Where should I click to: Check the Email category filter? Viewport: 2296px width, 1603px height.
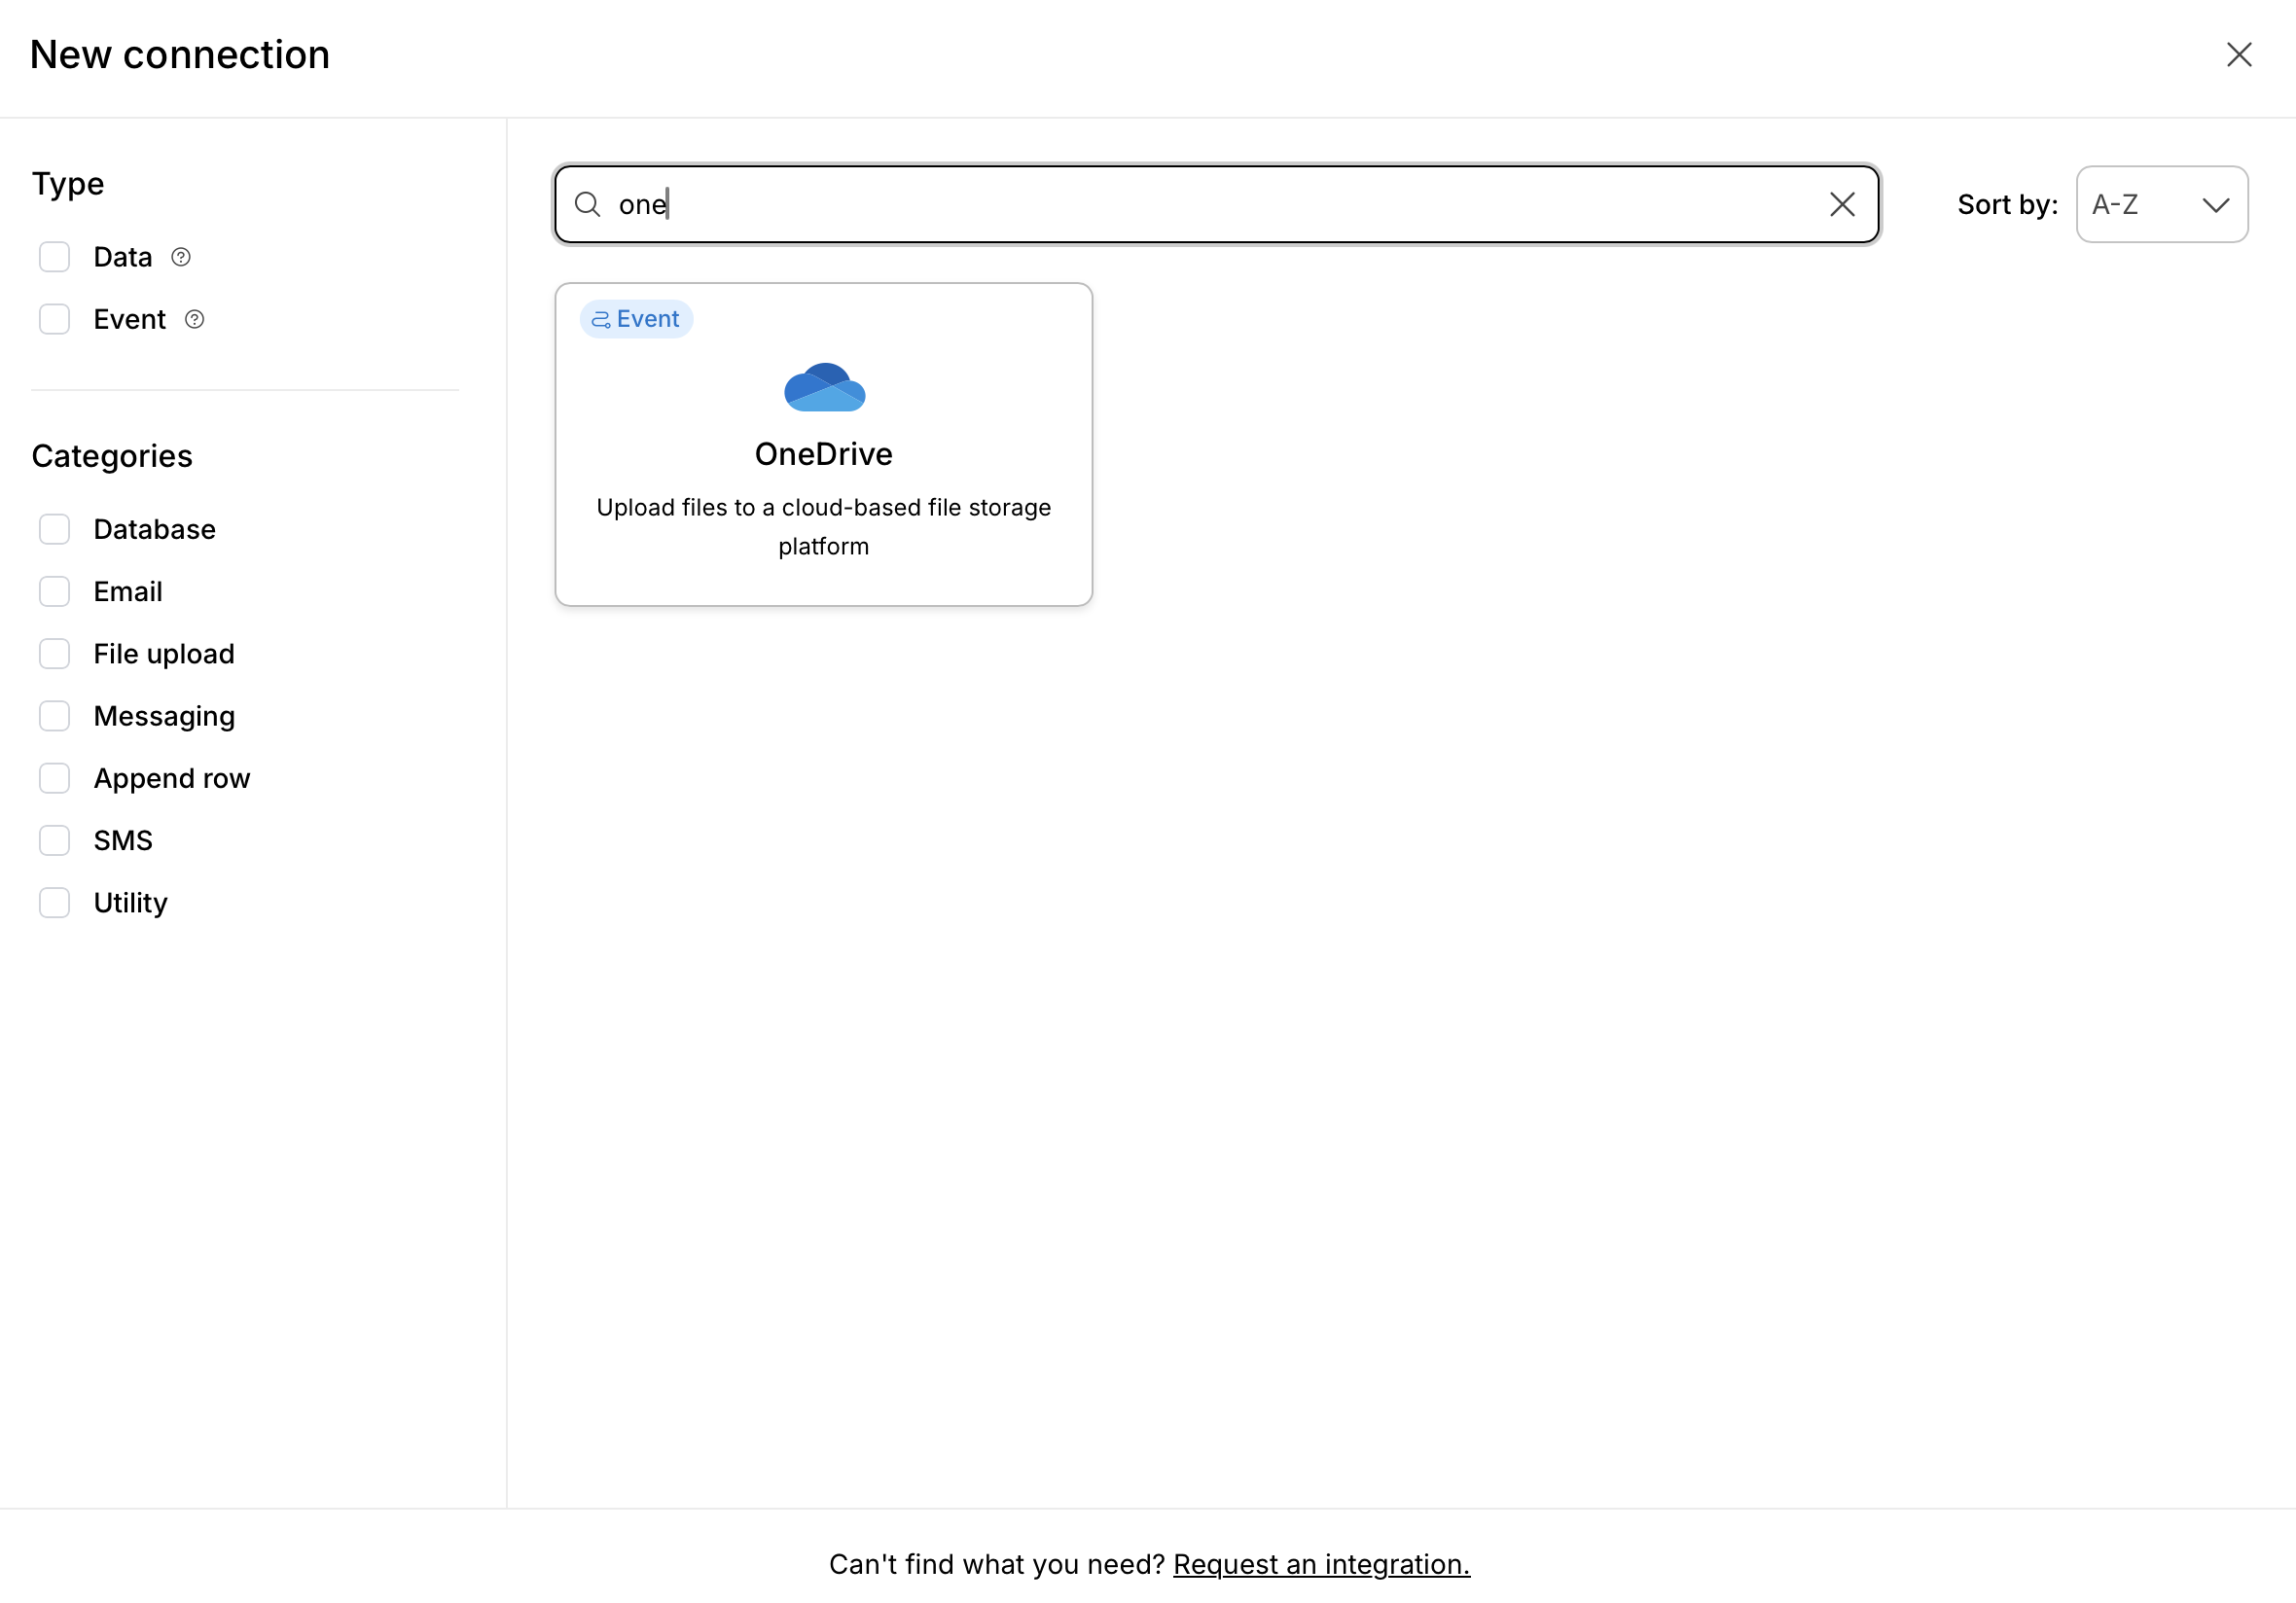point(54,591)
